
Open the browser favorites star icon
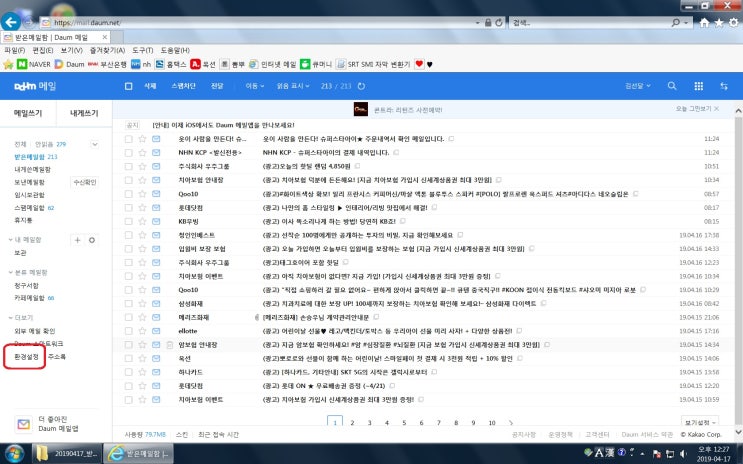coord(719,22)
